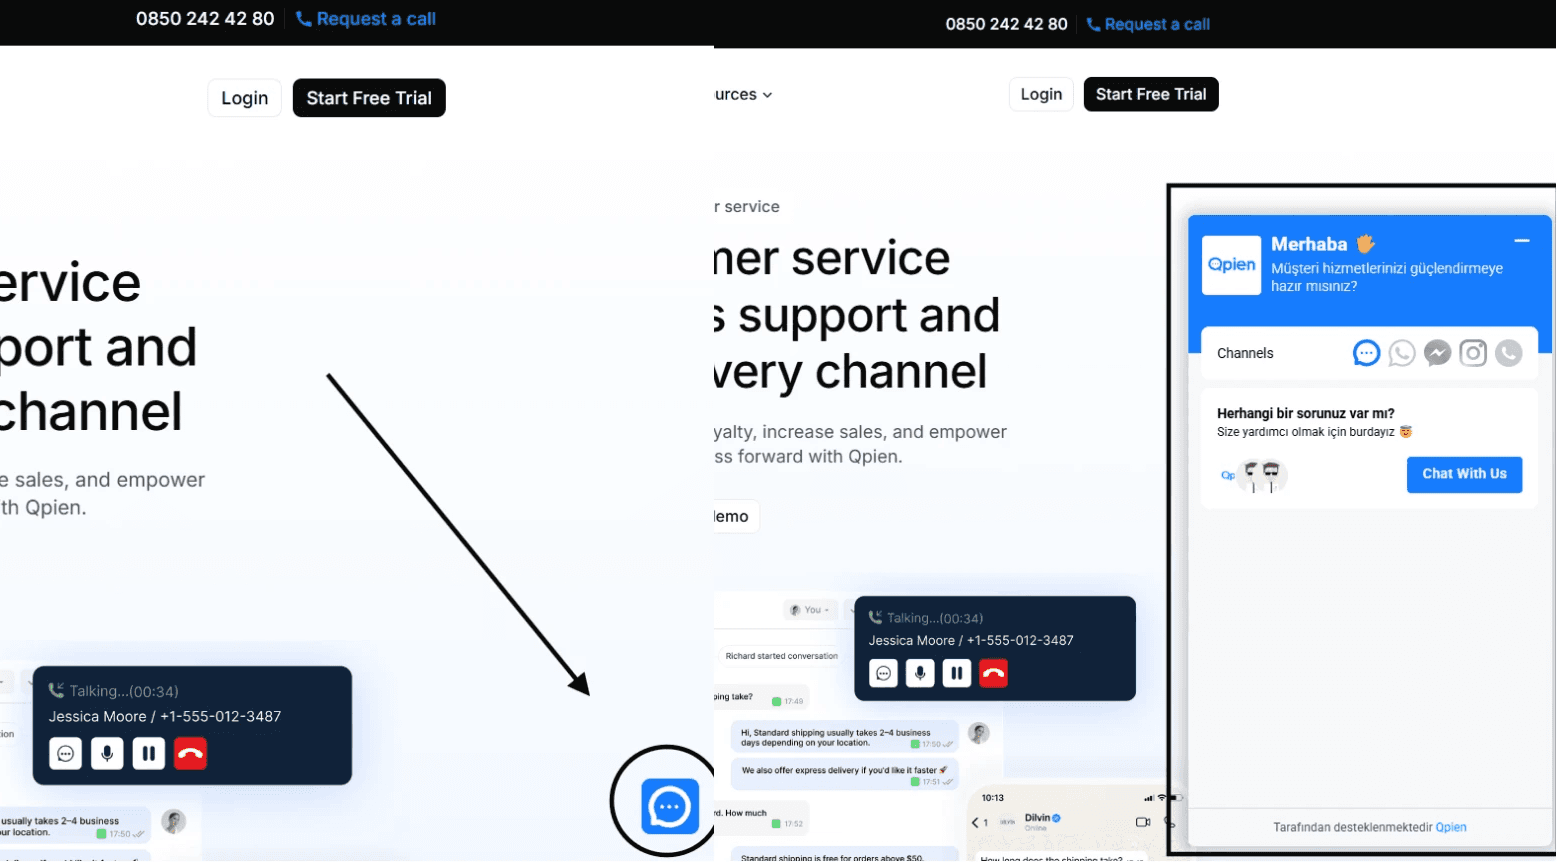Screen dimensions: 1557x862
Task: Click phone icon beside left Request a call
Action: [304, 19]
